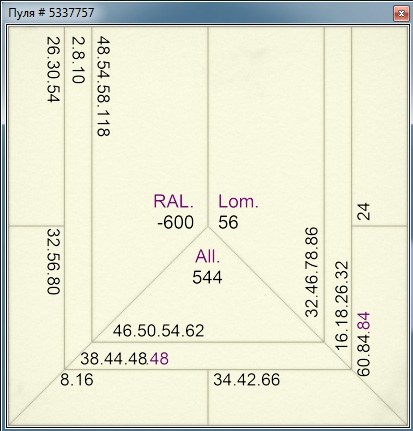Click the 32.46.78.86 vertical score entry
This screenshot has width=413, height=431.
(312, 272)
